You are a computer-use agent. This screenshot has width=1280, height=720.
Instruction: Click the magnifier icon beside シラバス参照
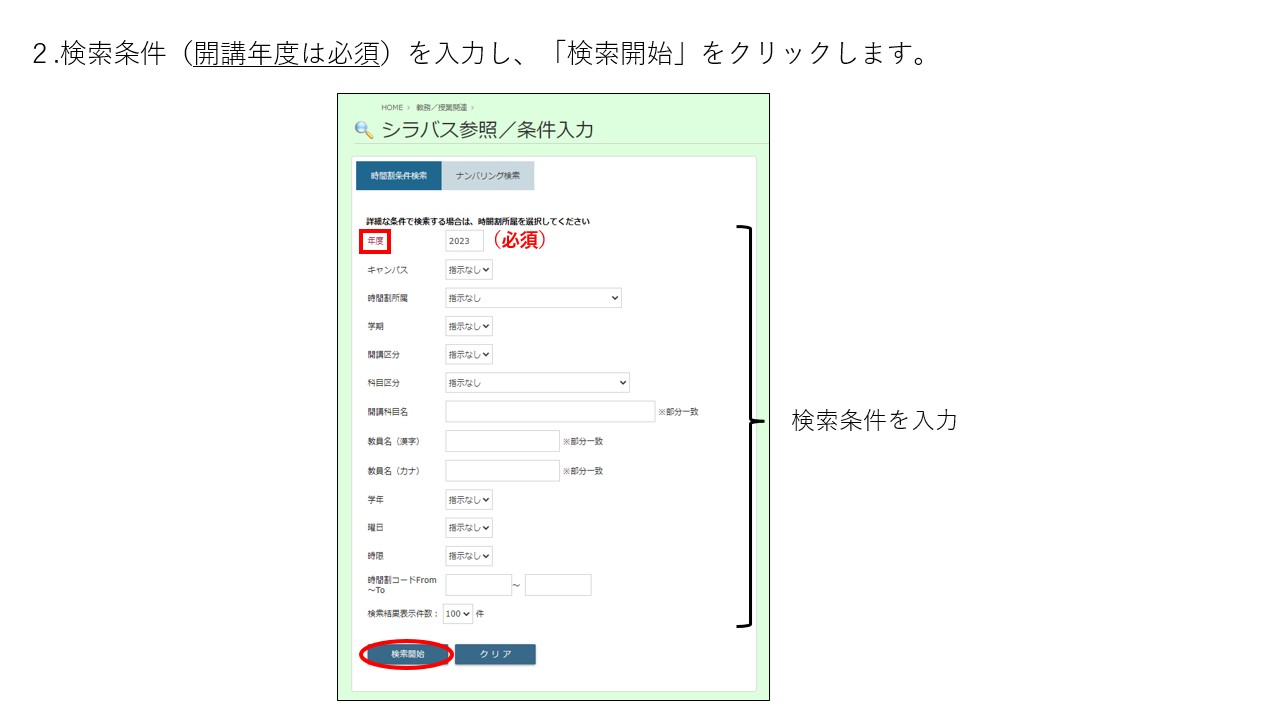pyautogui.click(x=364, y=130)
